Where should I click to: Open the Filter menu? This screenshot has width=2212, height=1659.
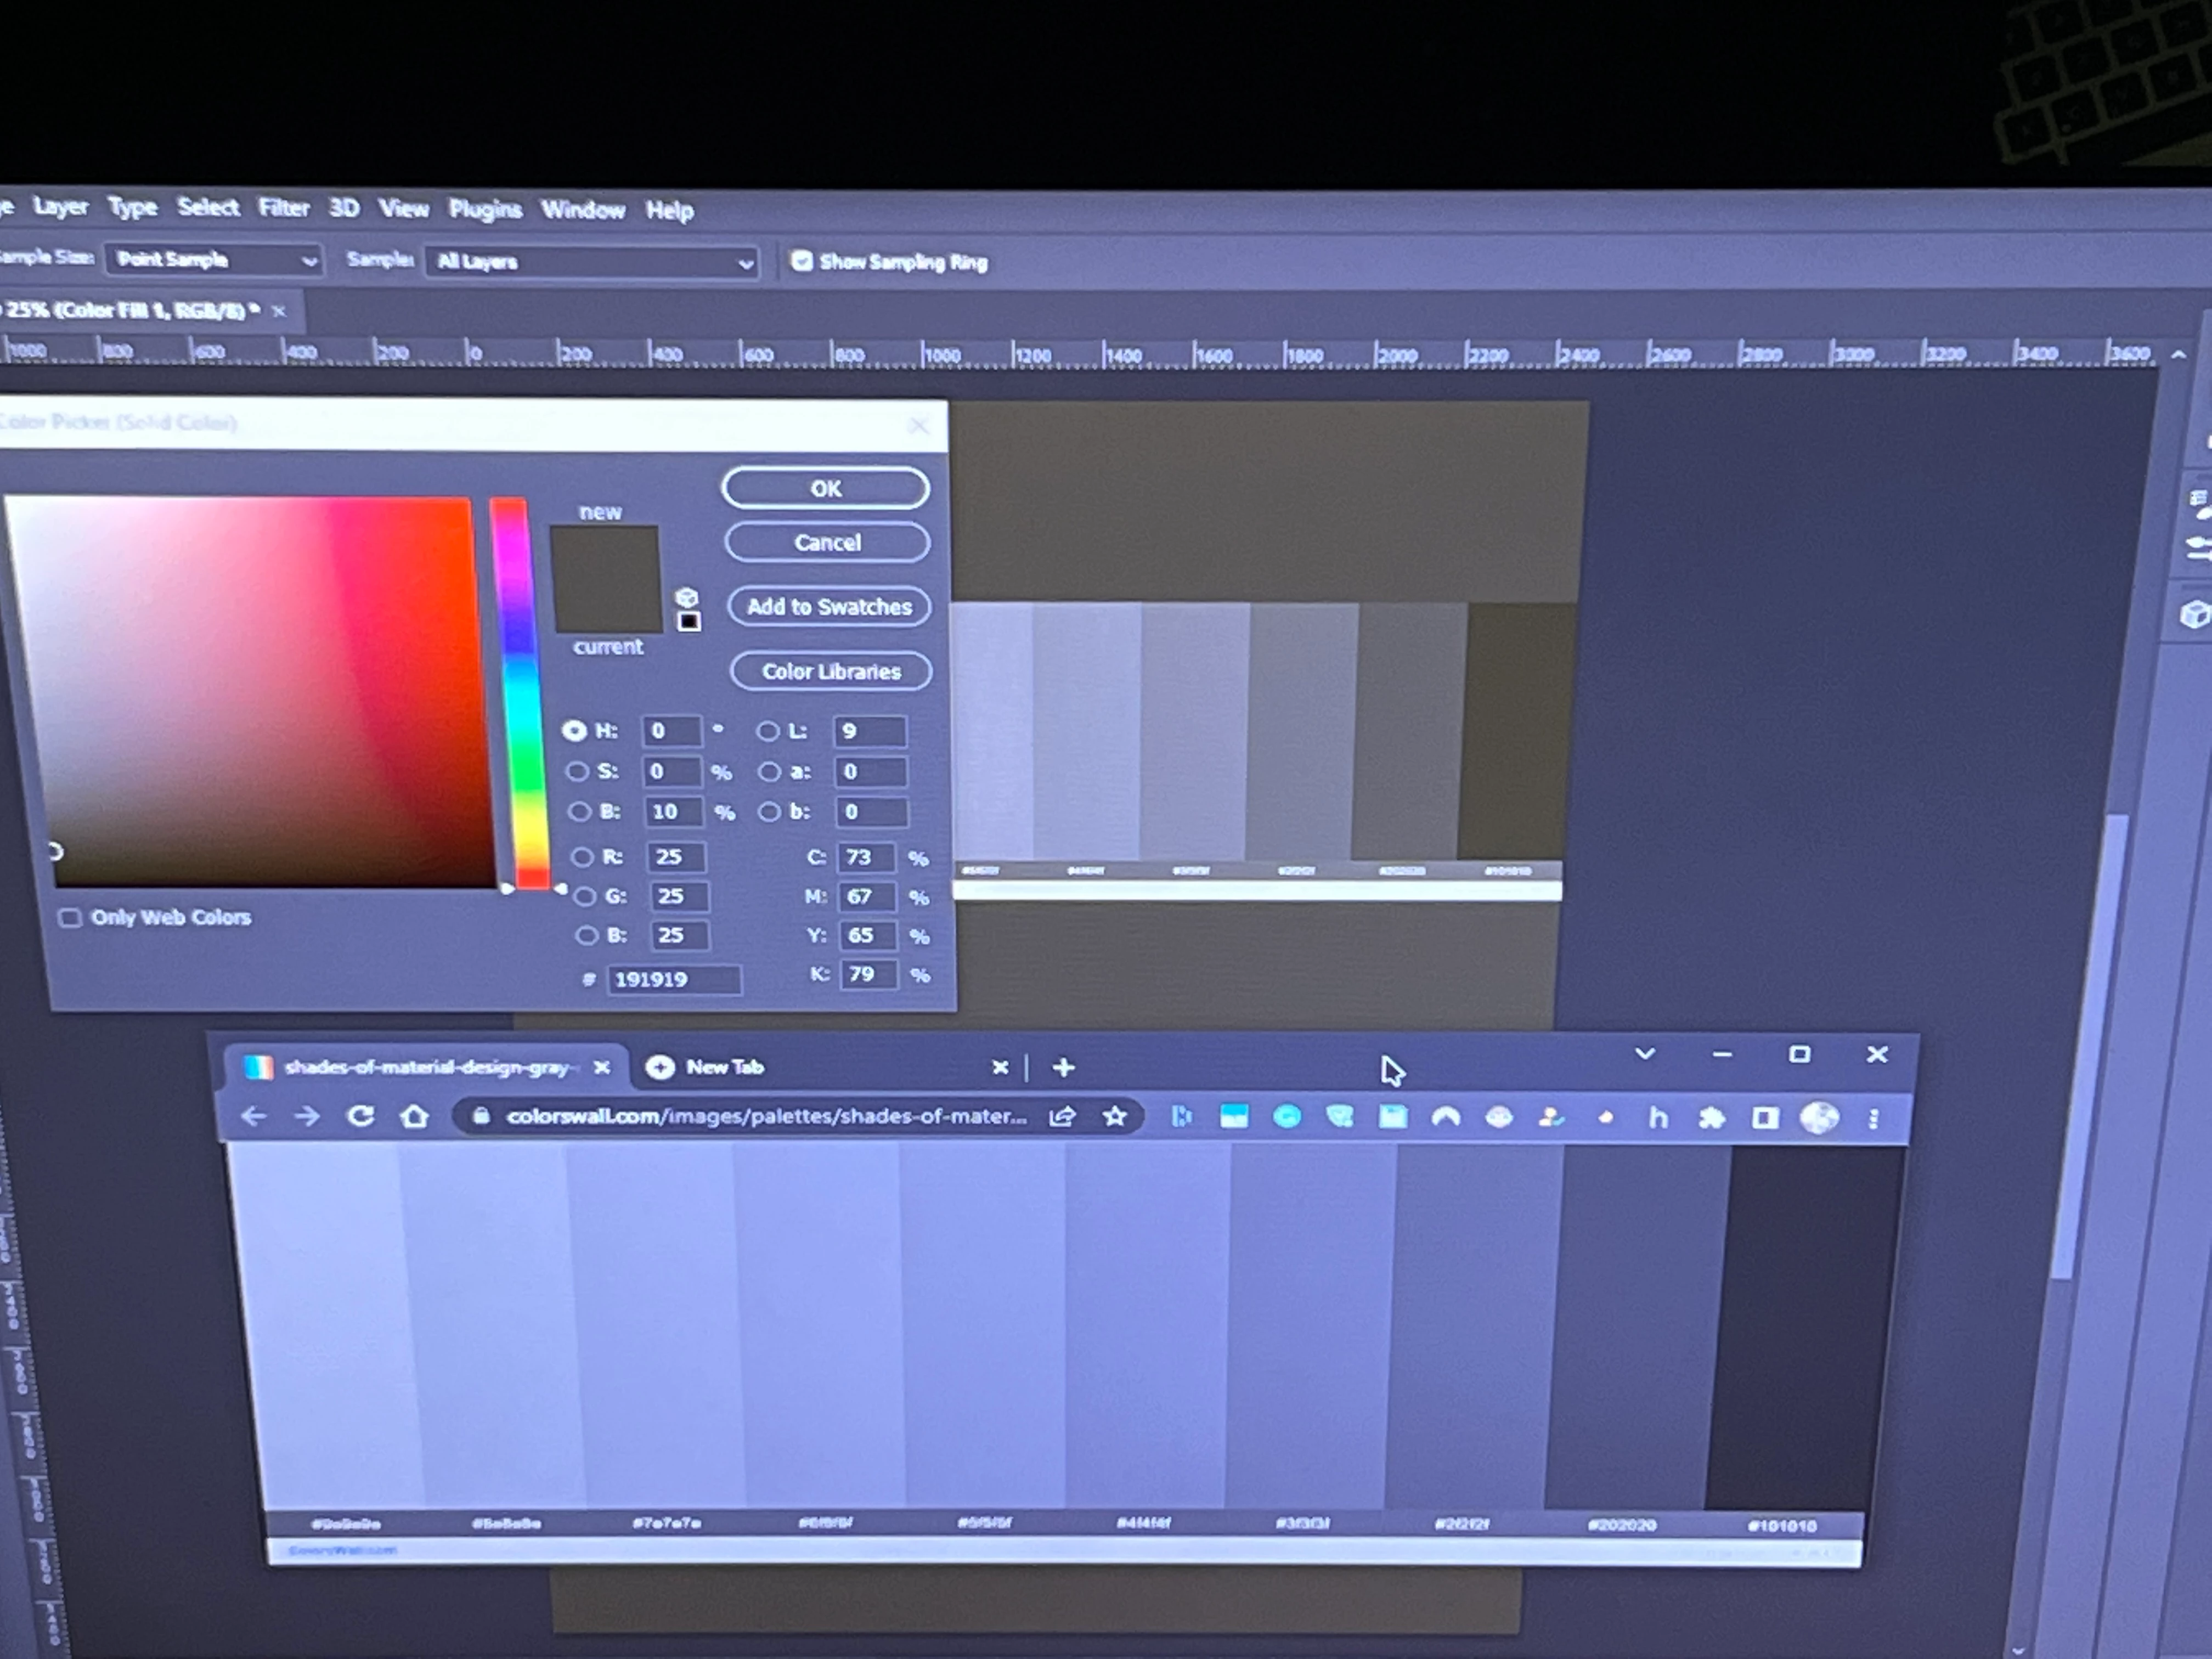coord(283,207)
